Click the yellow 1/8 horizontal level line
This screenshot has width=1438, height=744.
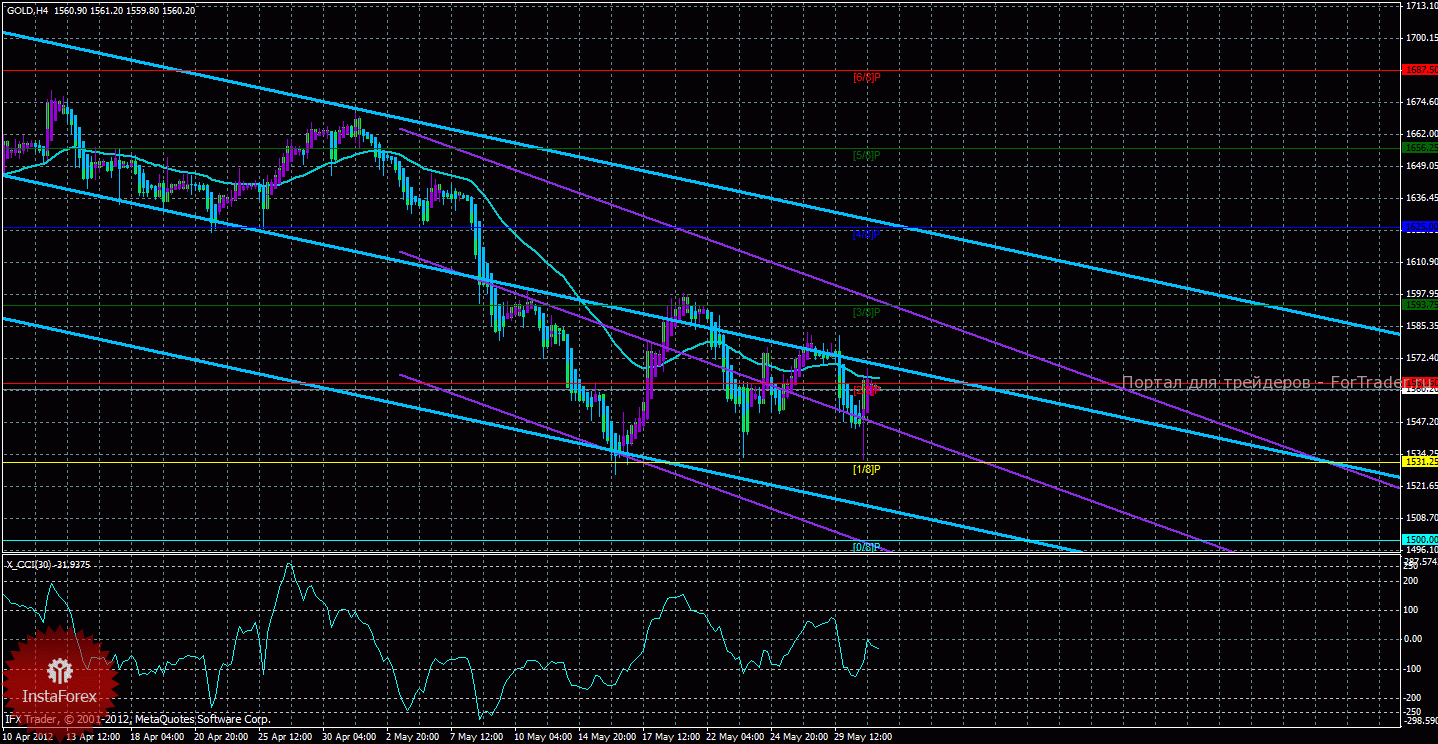(x=700, y=462)
